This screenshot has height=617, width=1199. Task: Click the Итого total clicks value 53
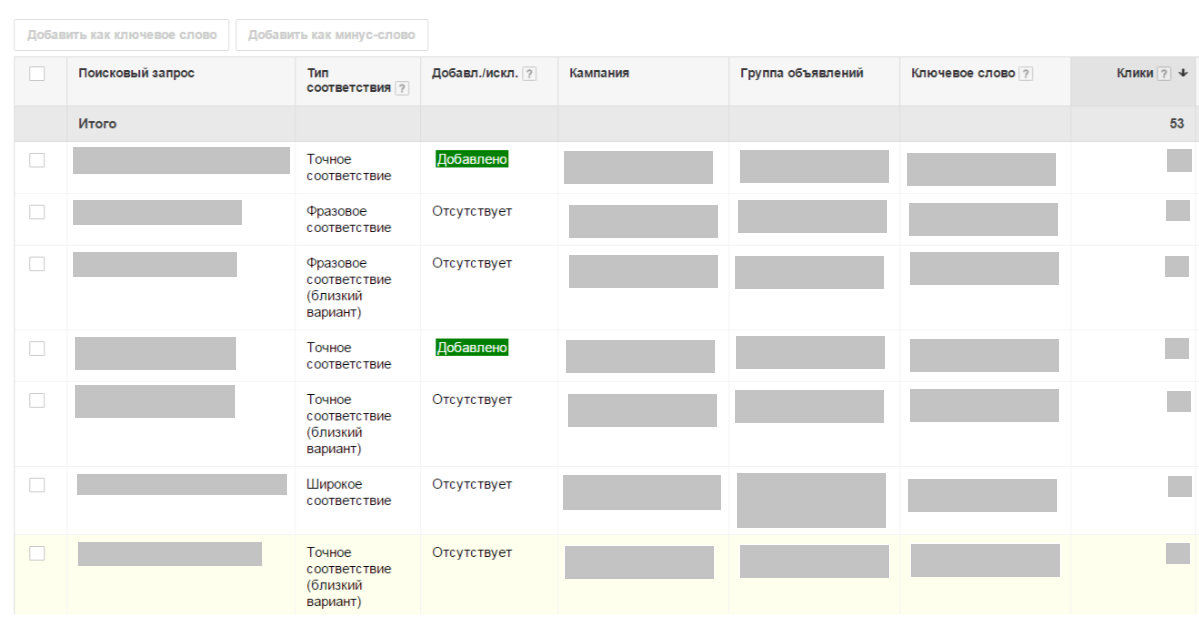click(1176, 124)
